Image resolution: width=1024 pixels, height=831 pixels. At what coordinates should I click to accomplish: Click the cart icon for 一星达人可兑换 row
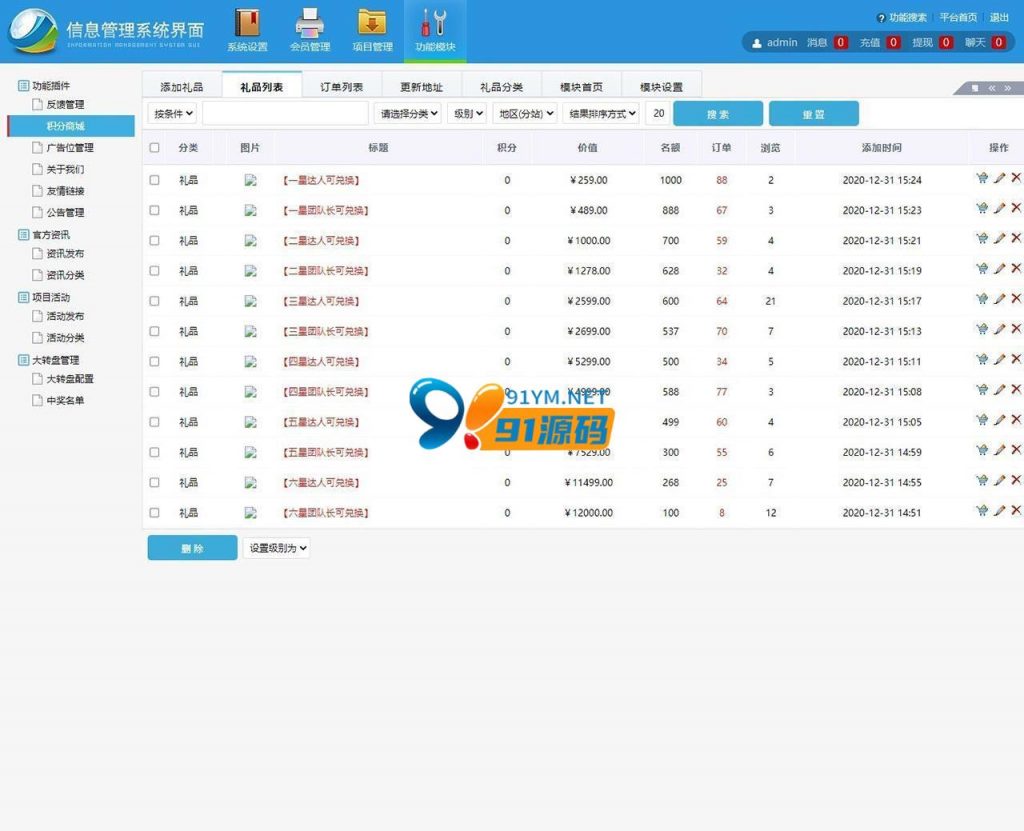pyautogui.click(x=982, y=178)
